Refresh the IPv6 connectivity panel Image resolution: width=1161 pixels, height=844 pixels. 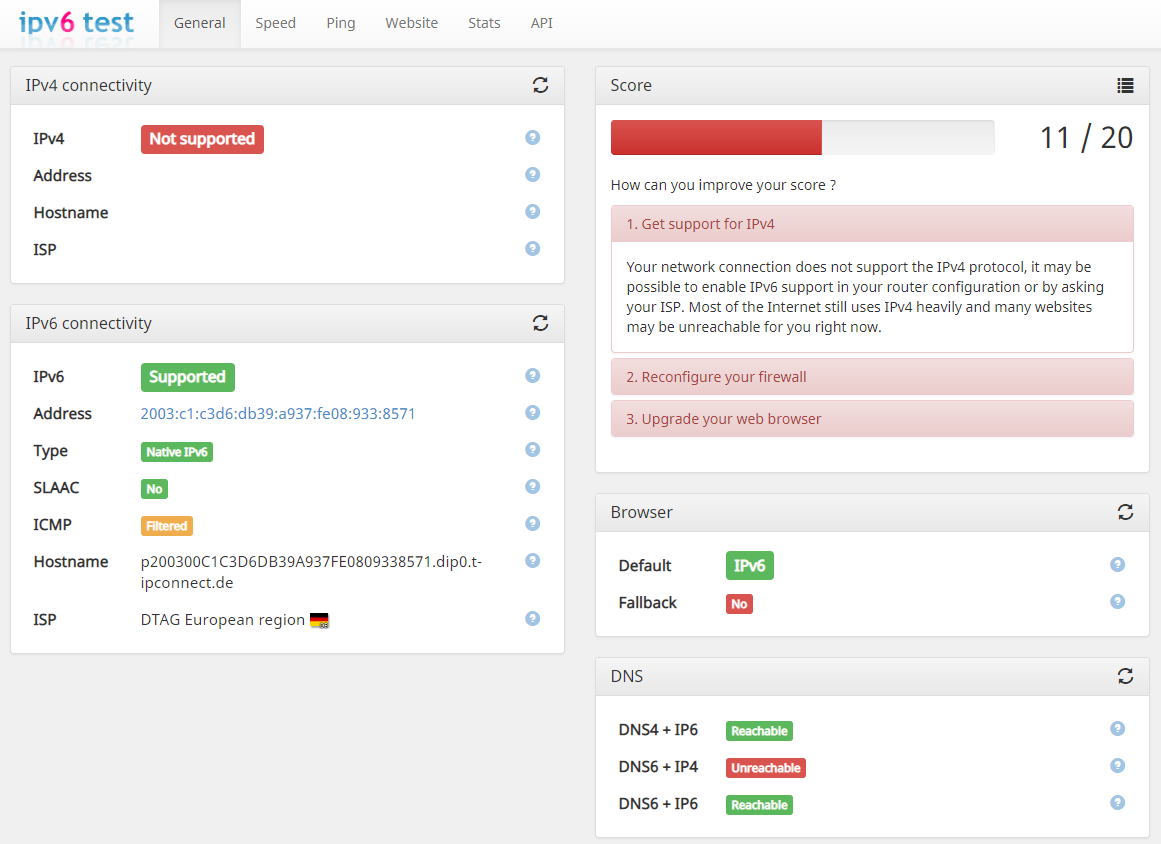[x=541, y=323]
